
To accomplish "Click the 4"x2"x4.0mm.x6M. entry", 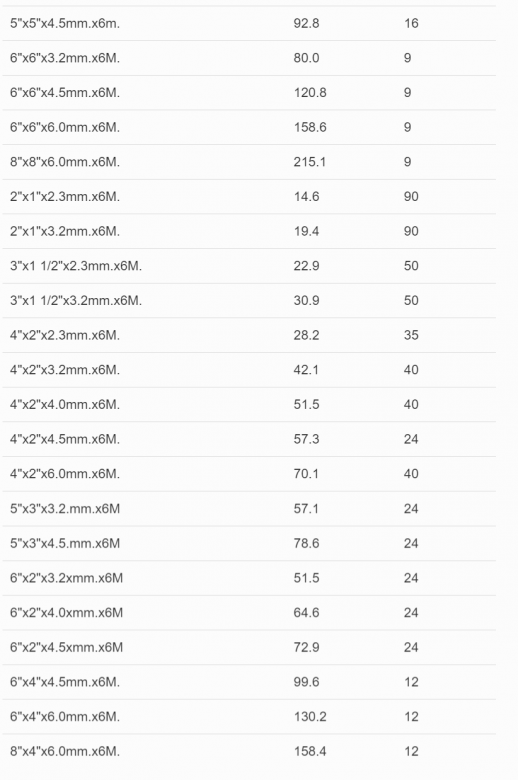I will click(x=65, y=405).
